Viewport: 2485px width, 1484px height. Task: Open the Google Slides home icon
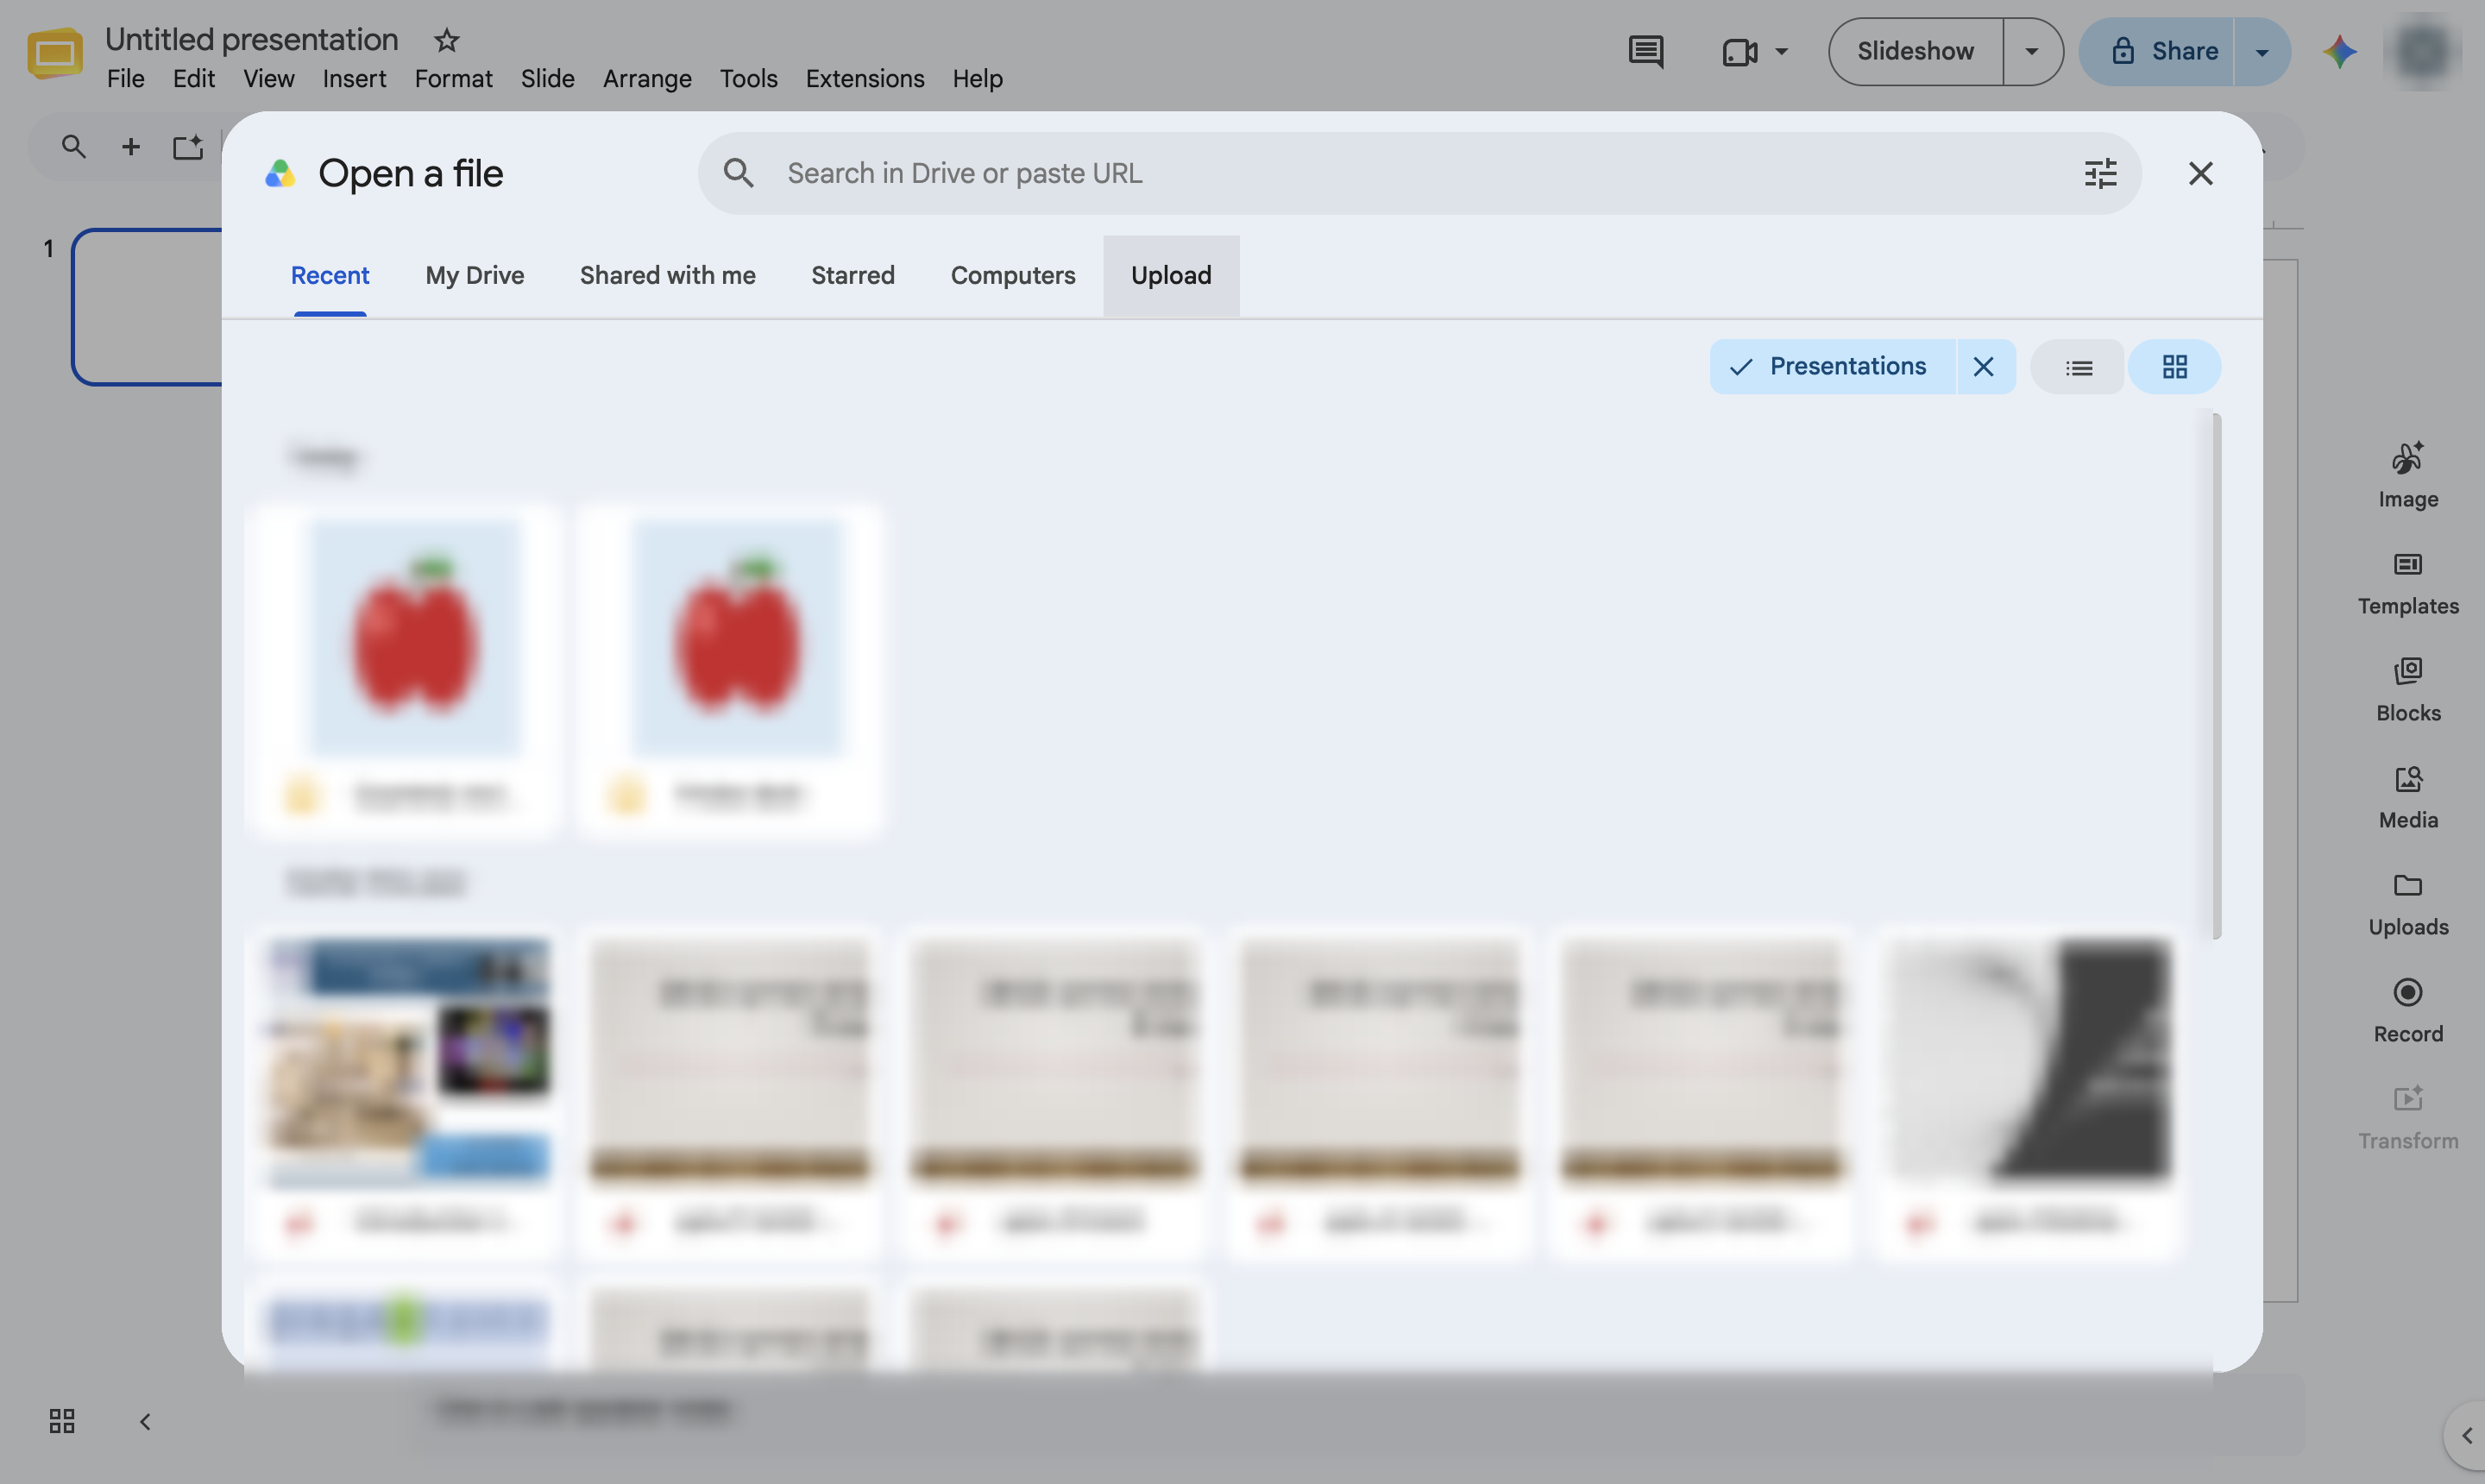(x=55, y=53)
